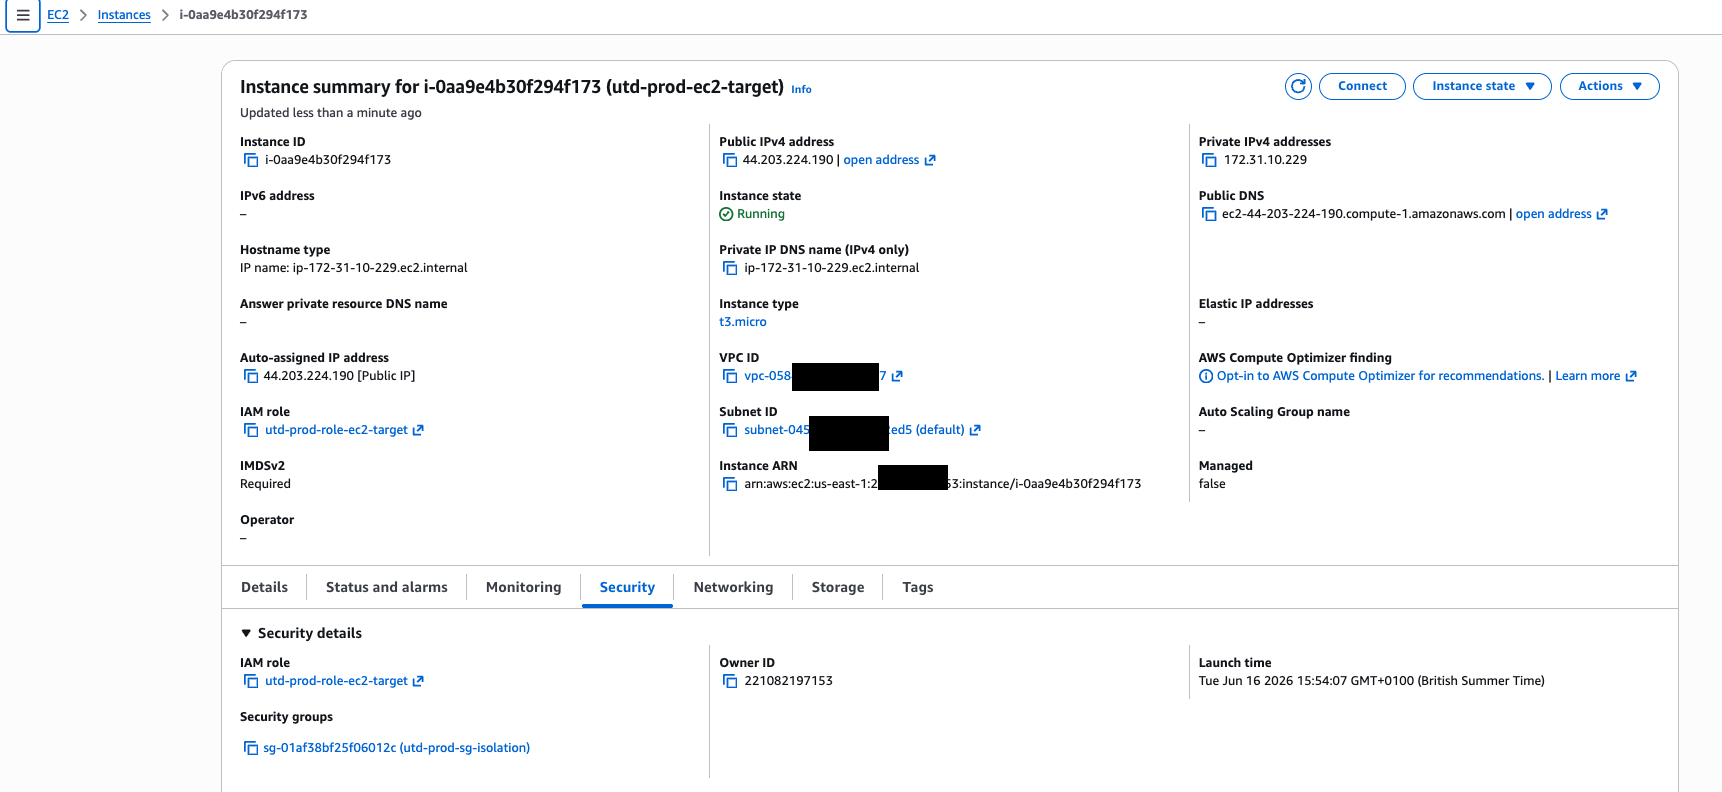
Task: Click the Connect button
Action: [1362, 86]
